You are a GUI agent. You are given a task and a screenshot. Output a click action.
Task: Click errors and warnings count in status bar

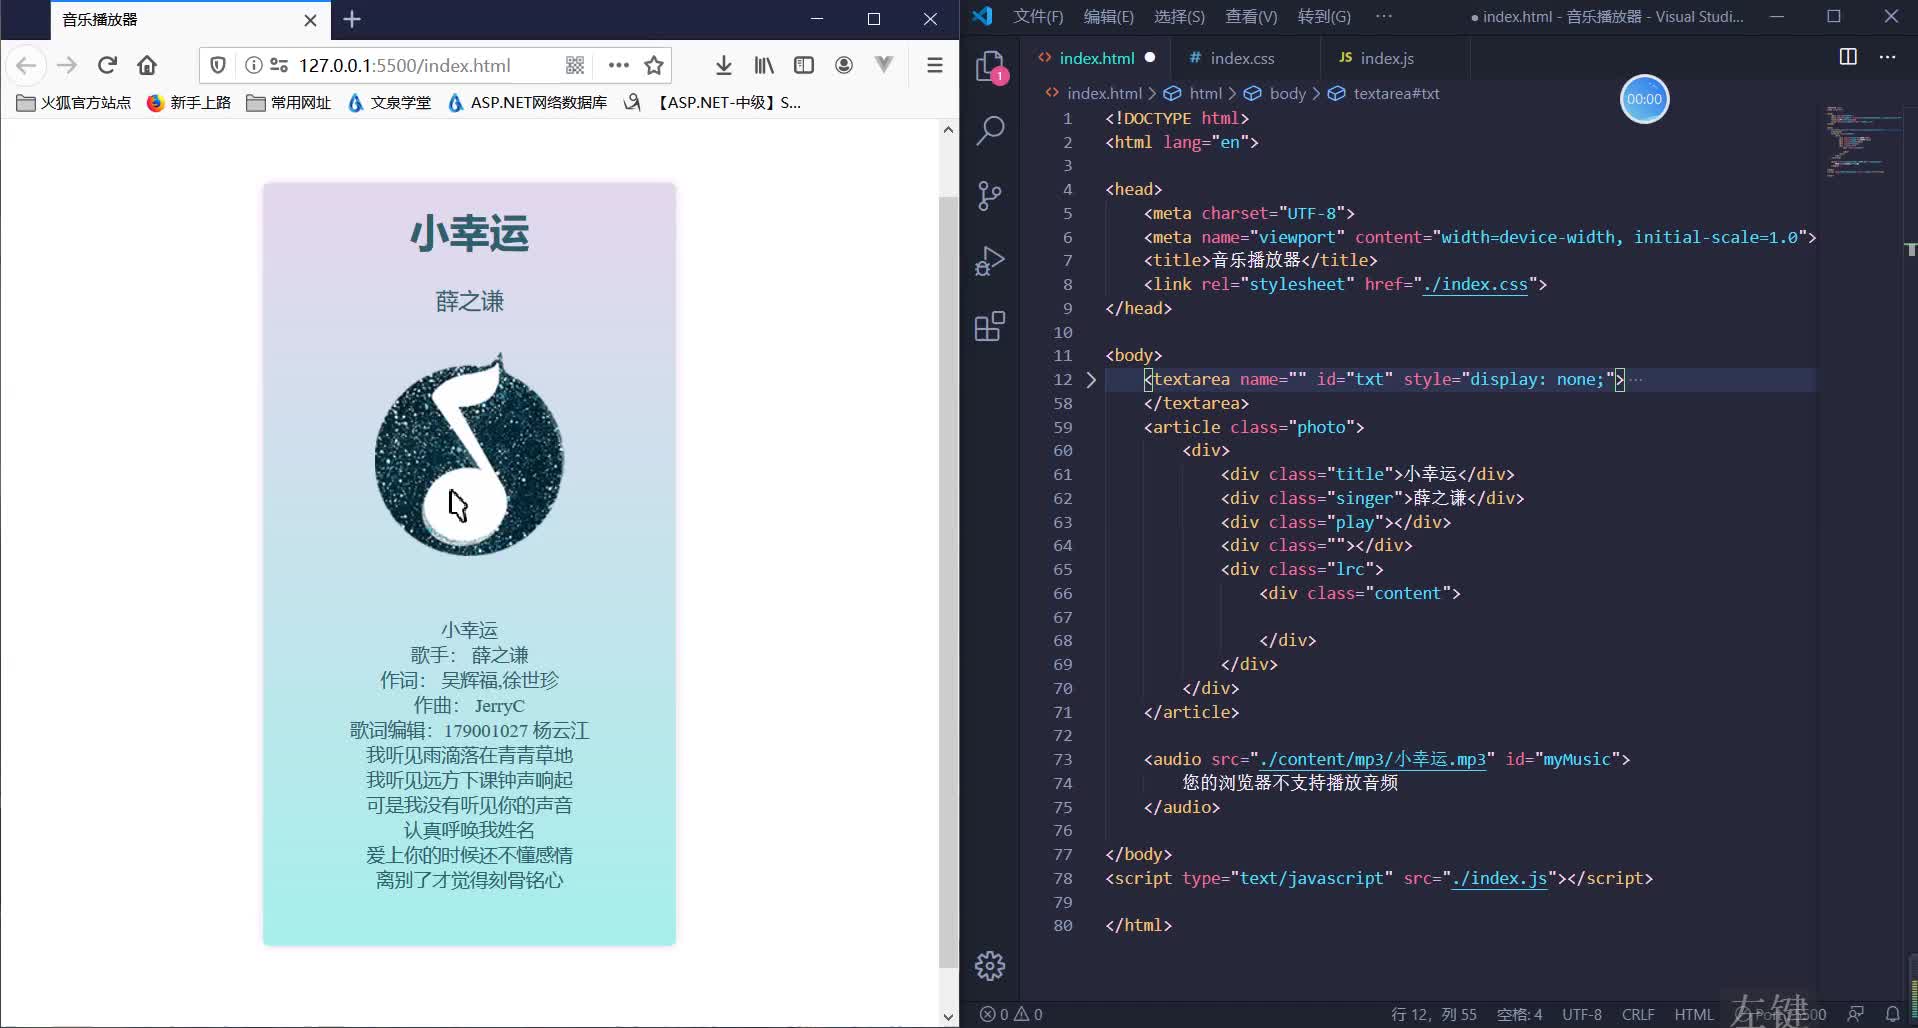[x=1011, y=1014]
